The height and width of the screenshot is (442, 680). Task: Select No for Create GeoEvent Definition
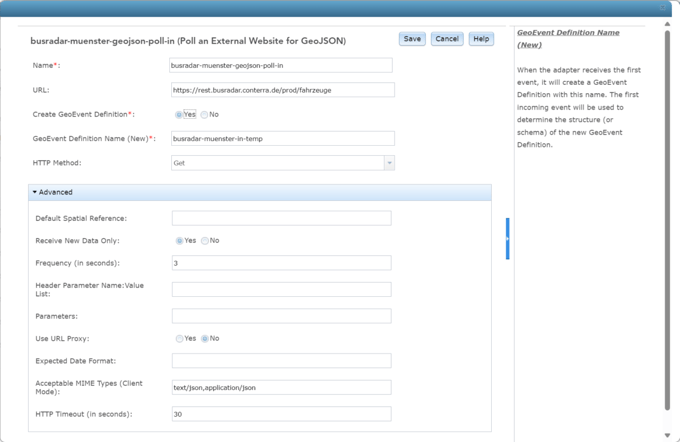(x=204, y=115)
